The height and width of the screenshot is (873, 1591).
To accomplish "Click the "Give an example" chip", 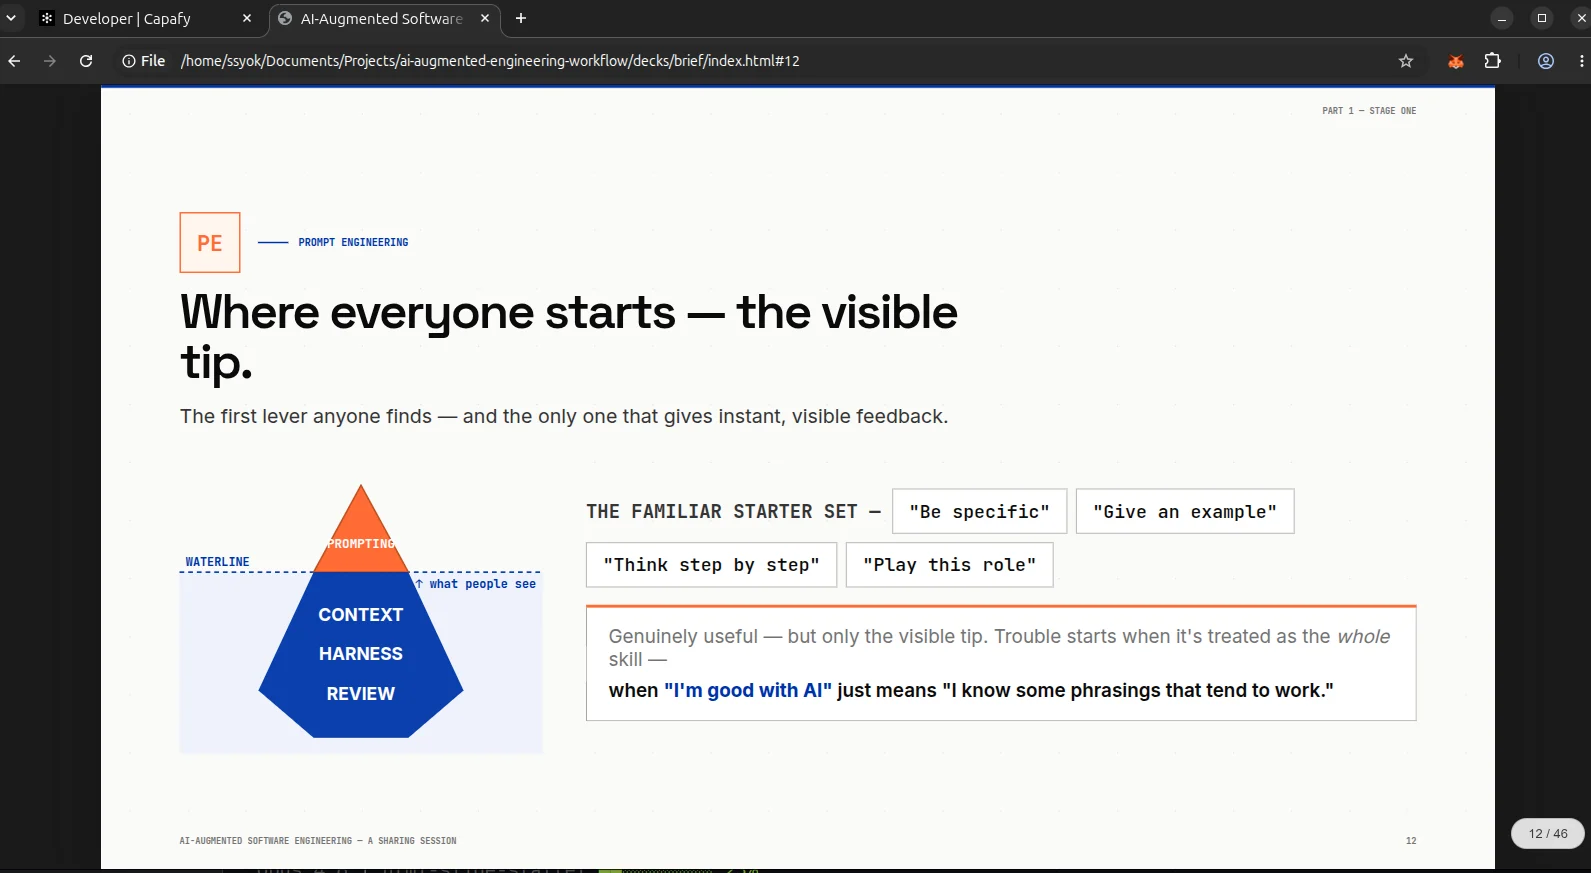I will [1185, 511].
